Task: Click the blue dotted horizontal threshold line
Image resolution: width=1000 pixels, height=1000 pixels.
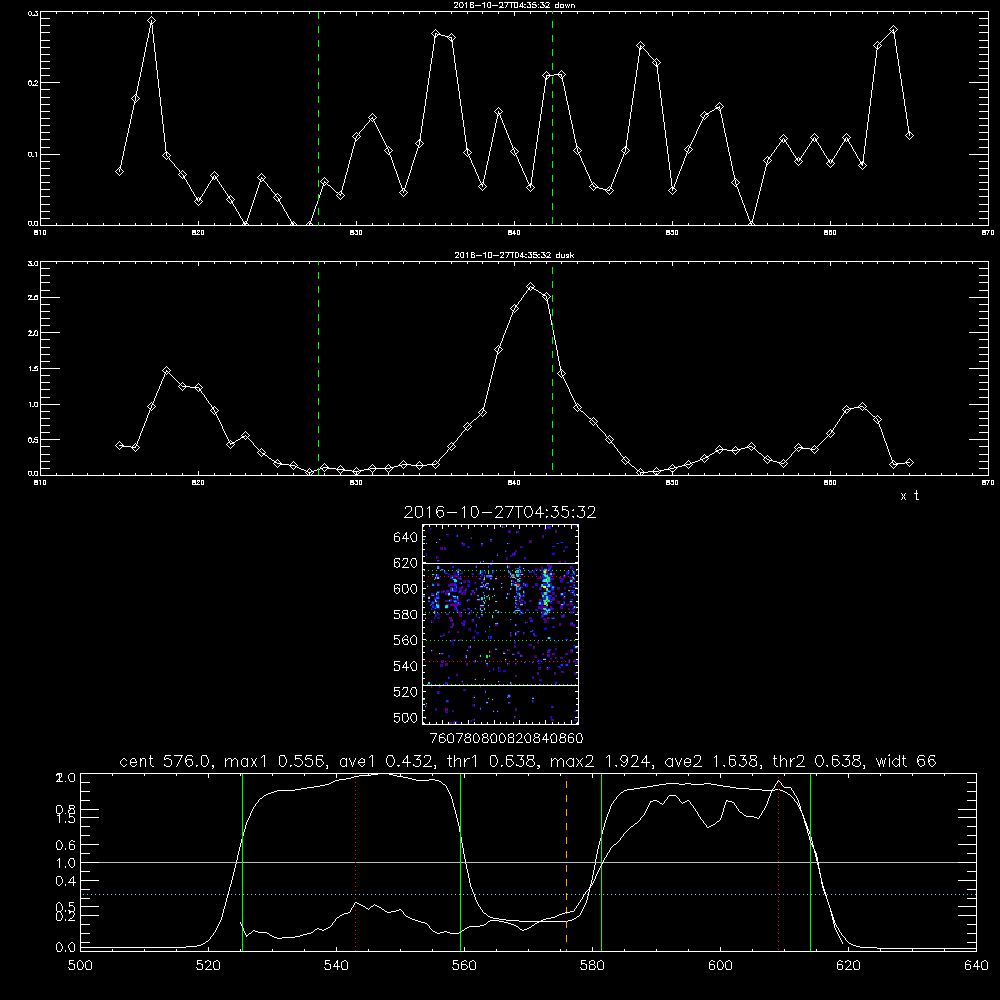Action: point(528,895)
